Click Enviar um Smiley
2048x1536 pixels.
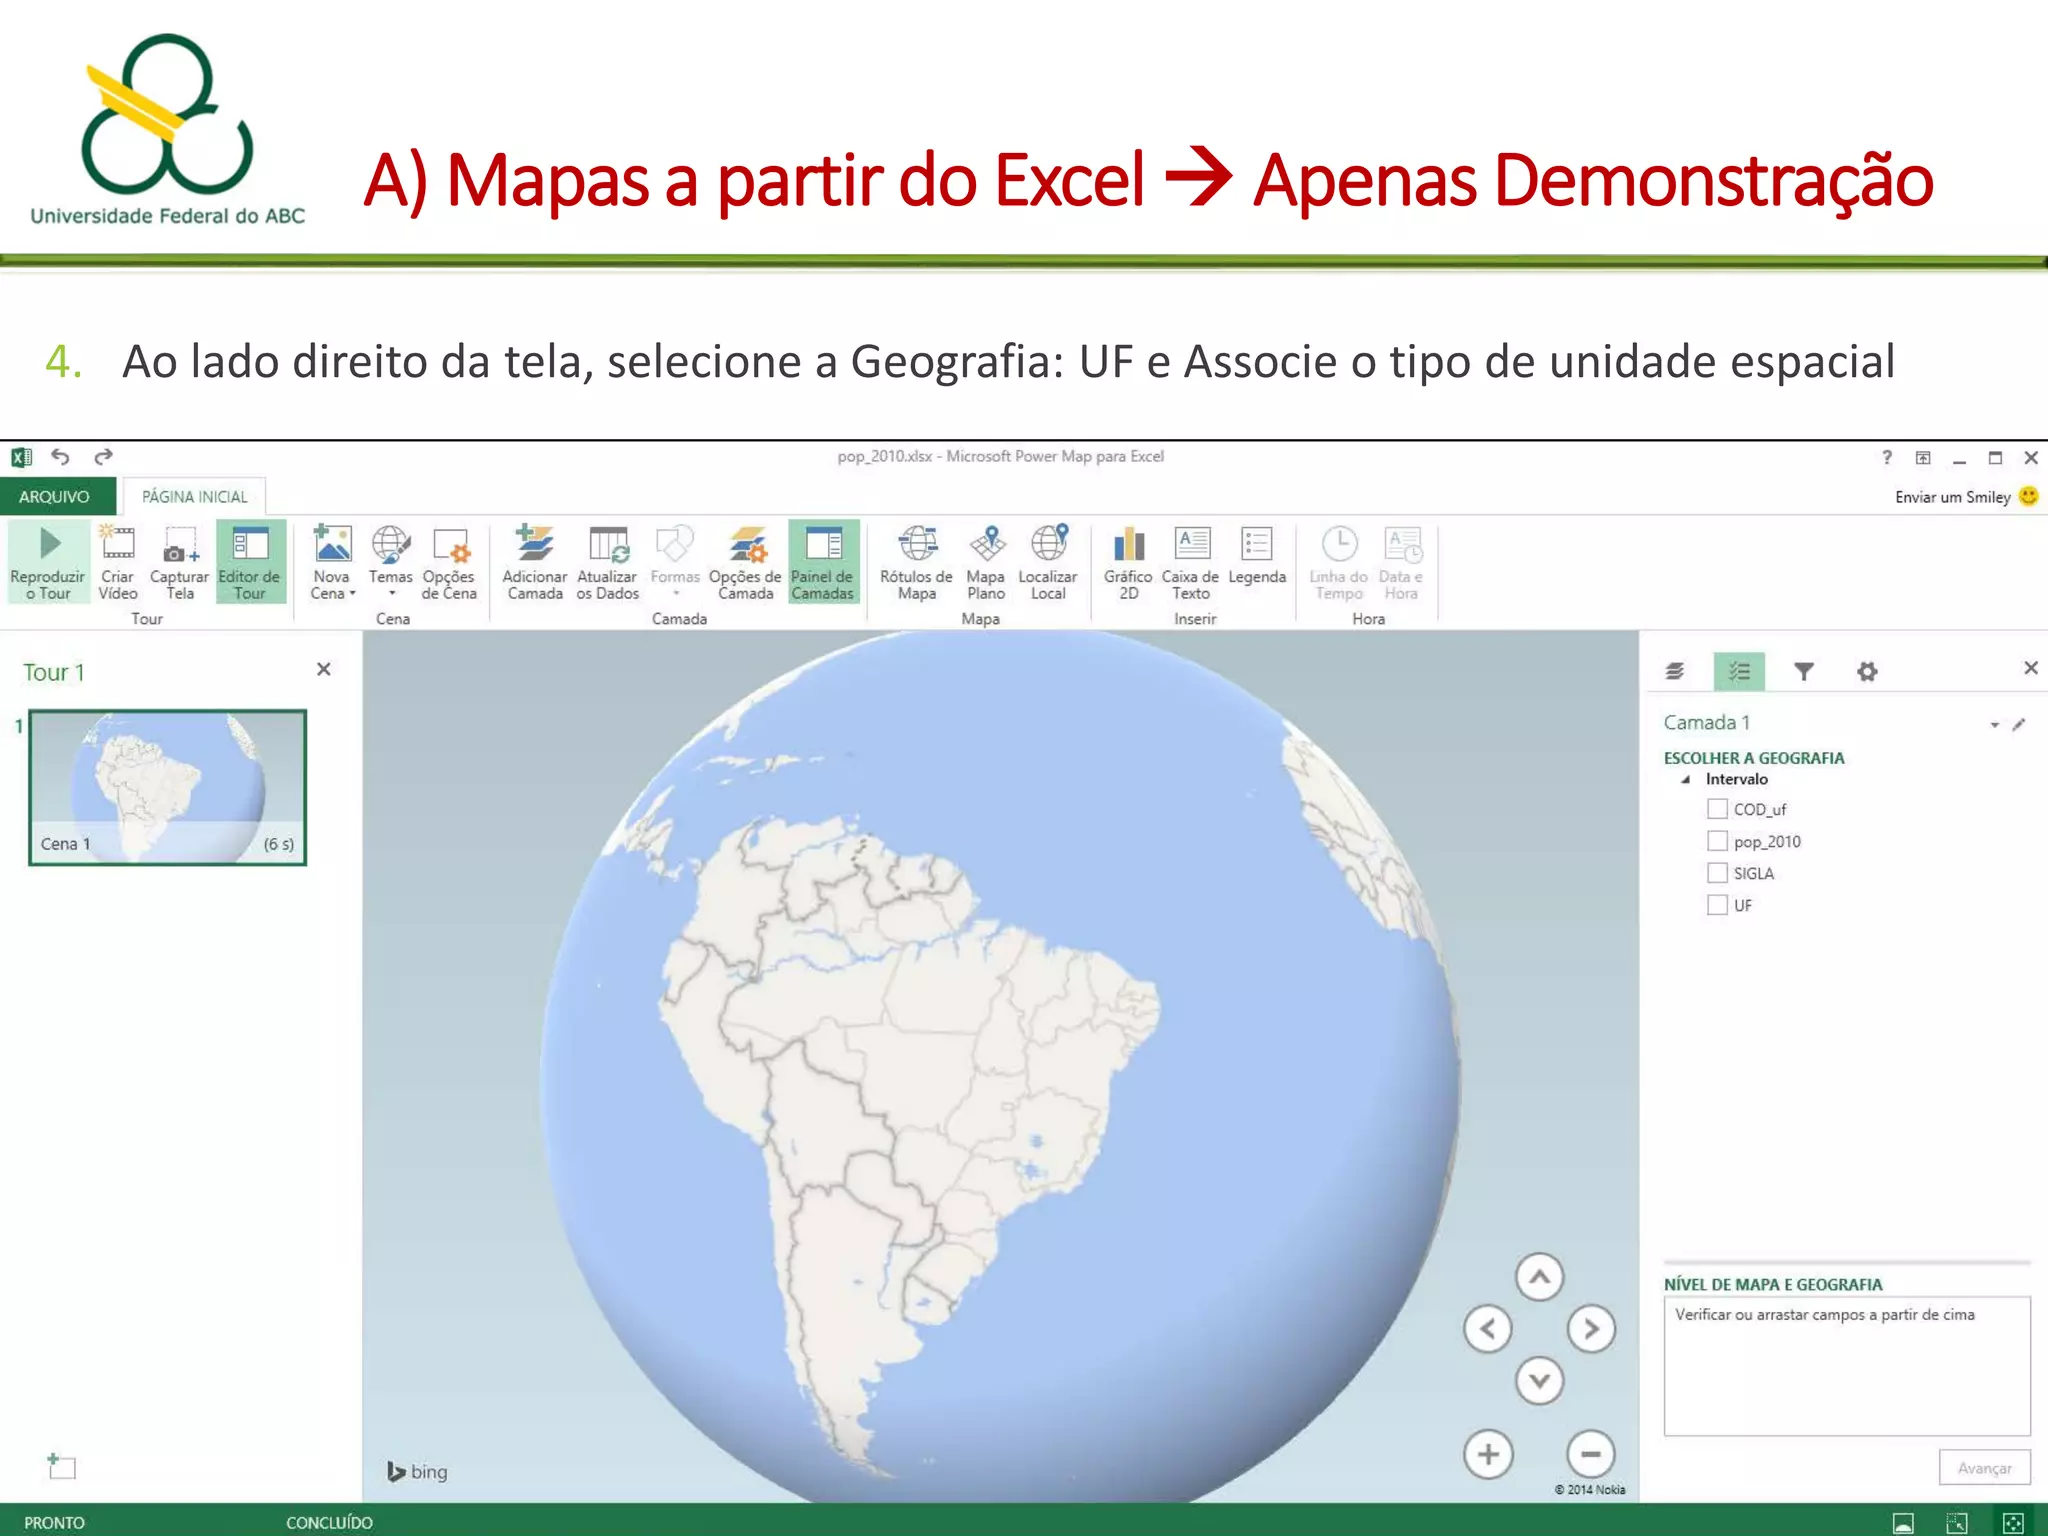[x=1966, y=496]
